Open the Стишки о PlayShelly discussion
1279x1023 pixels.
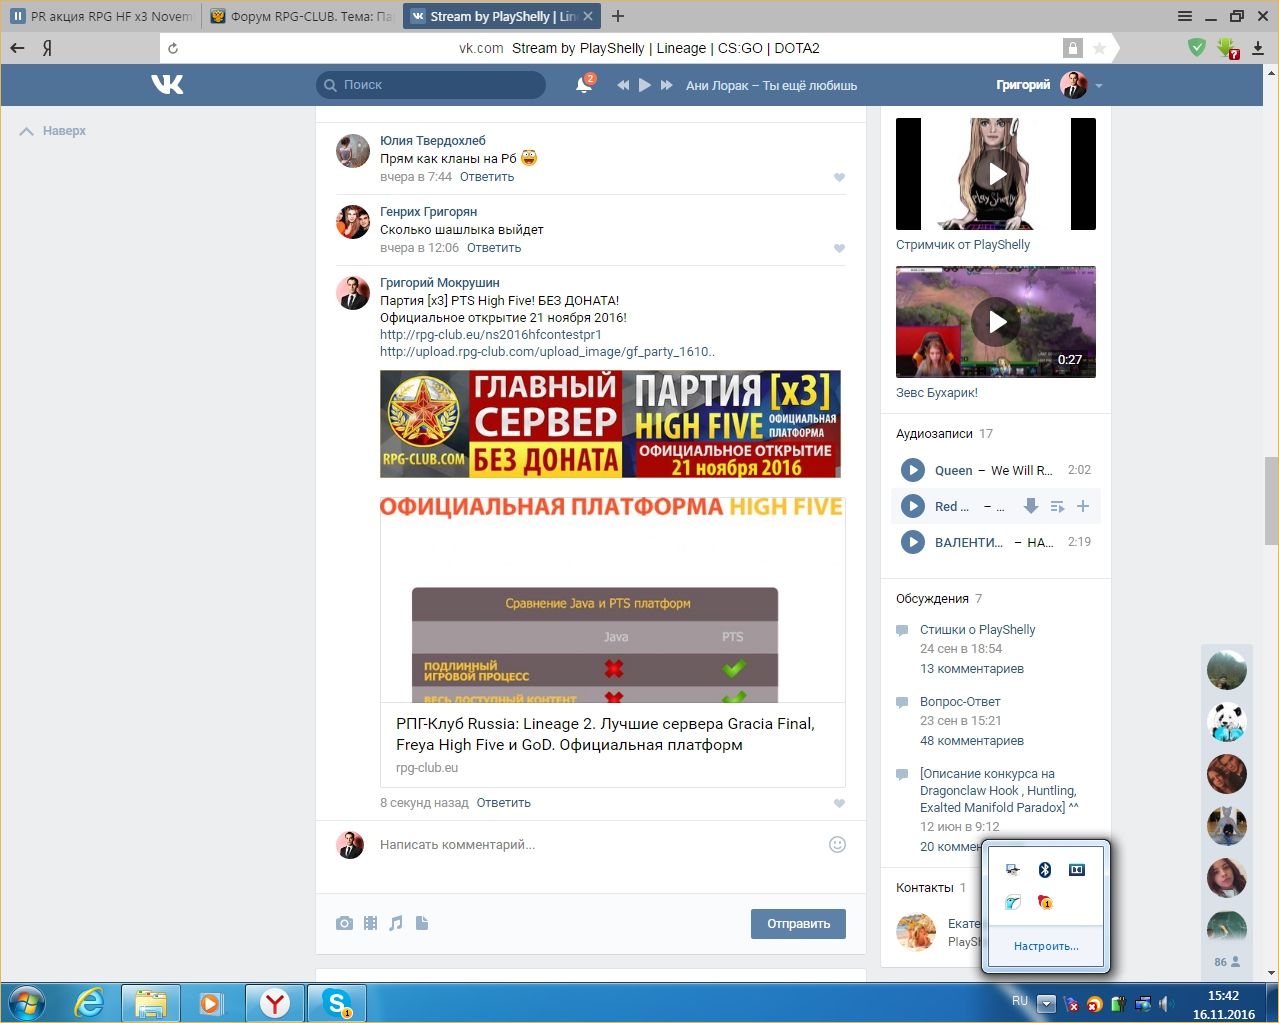[x=977, y=630]
